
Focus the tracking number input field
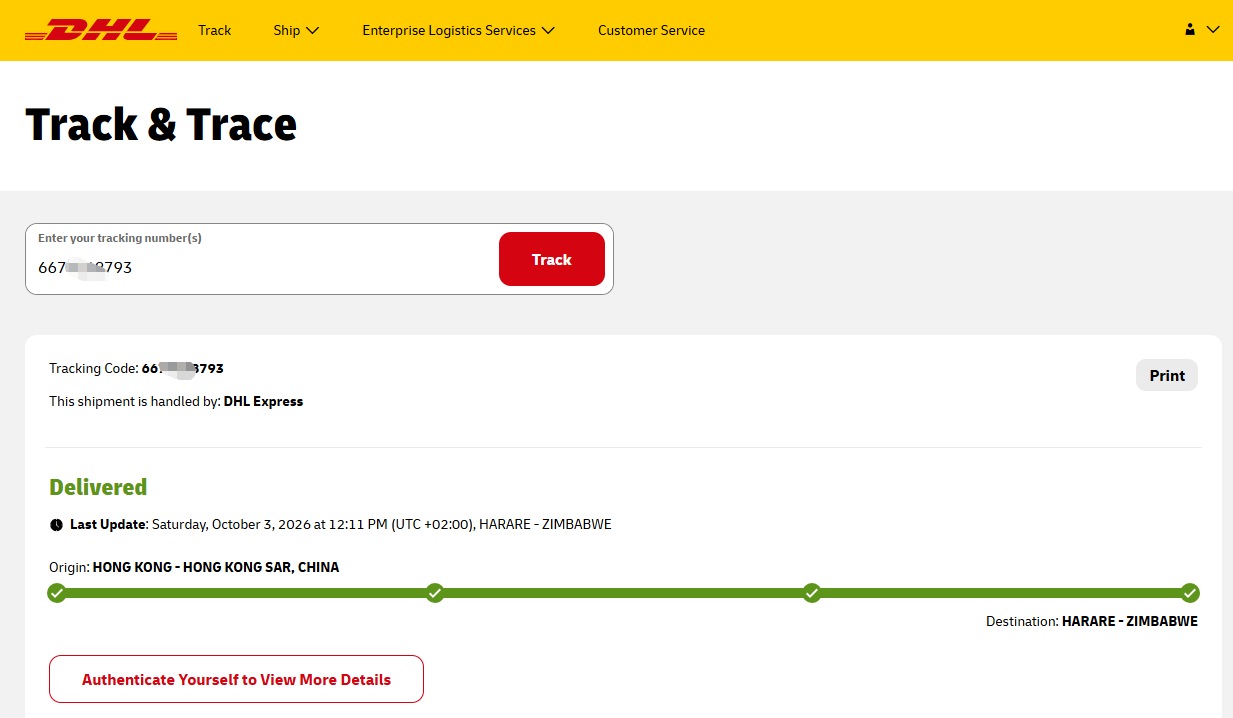pyautogui.click(x=262, y=259)
